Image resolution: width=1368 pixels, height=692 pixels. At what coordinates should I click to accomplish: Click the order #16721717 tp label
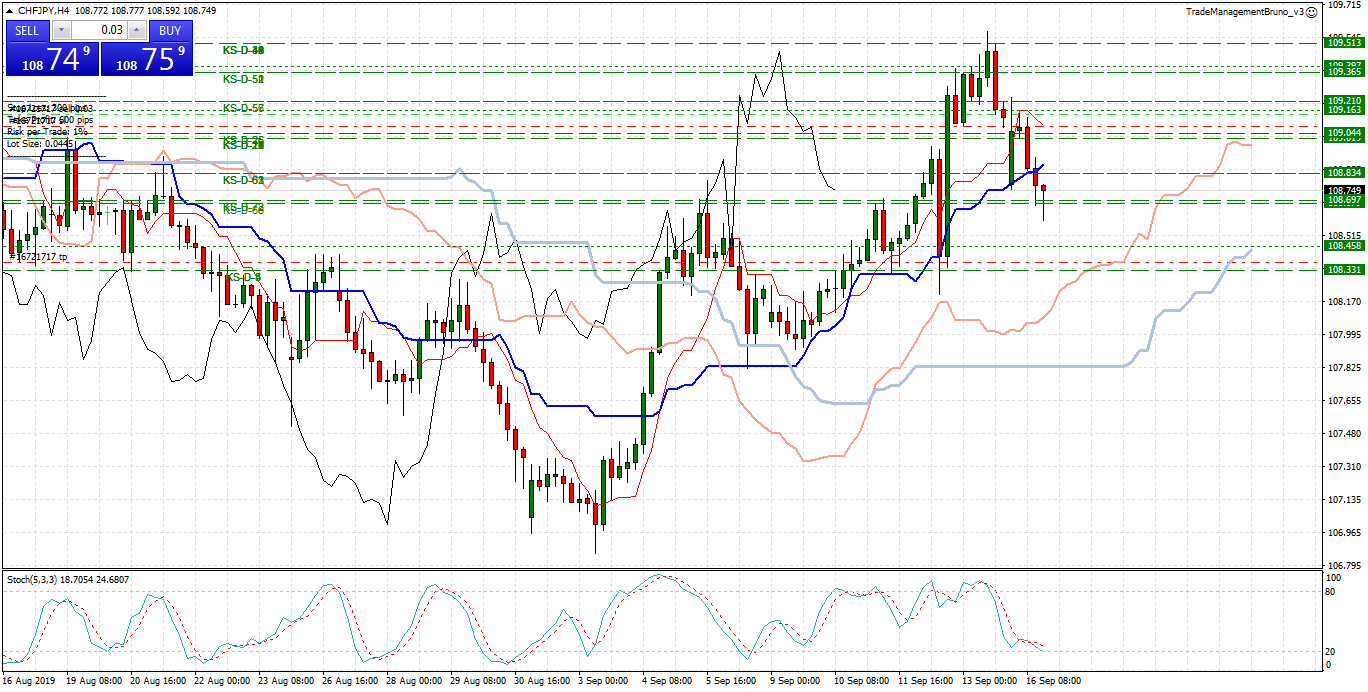coord(38,257)
